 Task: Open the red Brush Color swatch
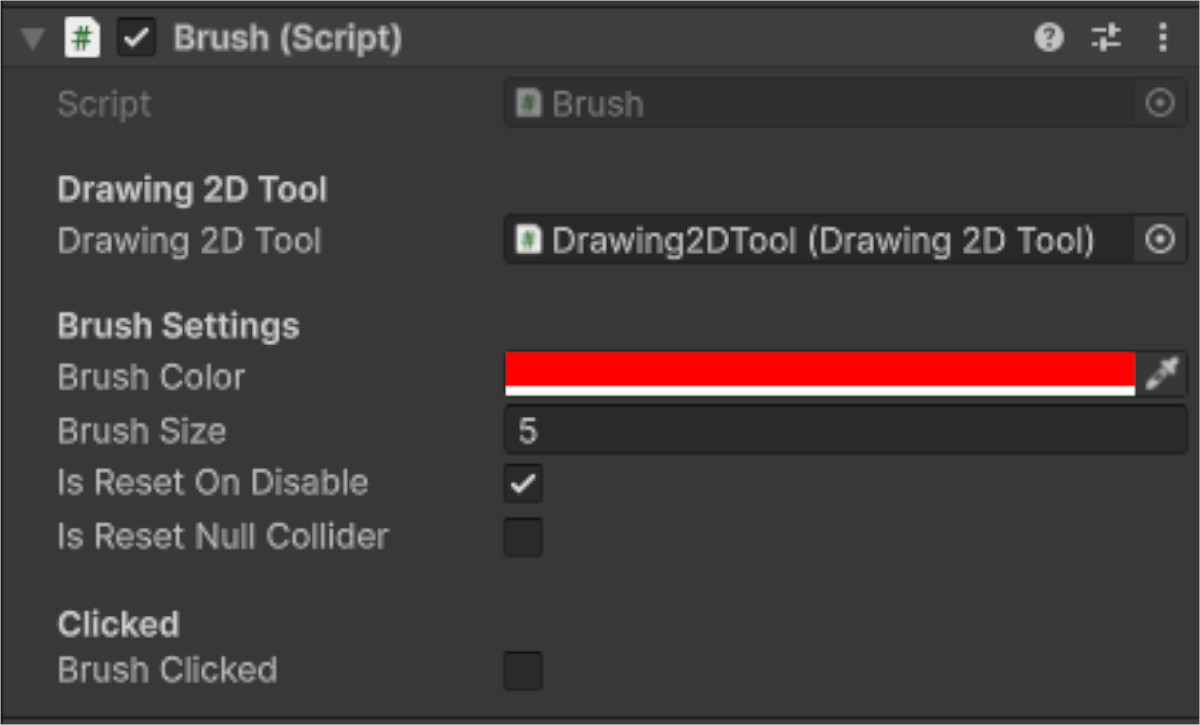(x=820, y=372)
